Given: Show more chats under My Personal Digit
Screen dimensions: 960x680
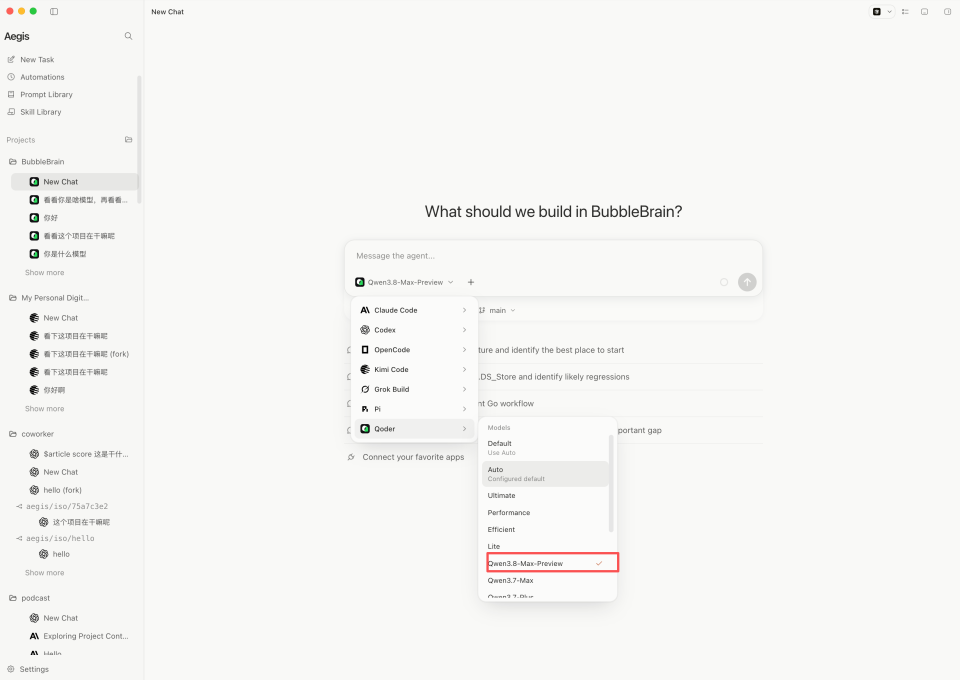Looking at the screenshot, I should tap(44, 408).
